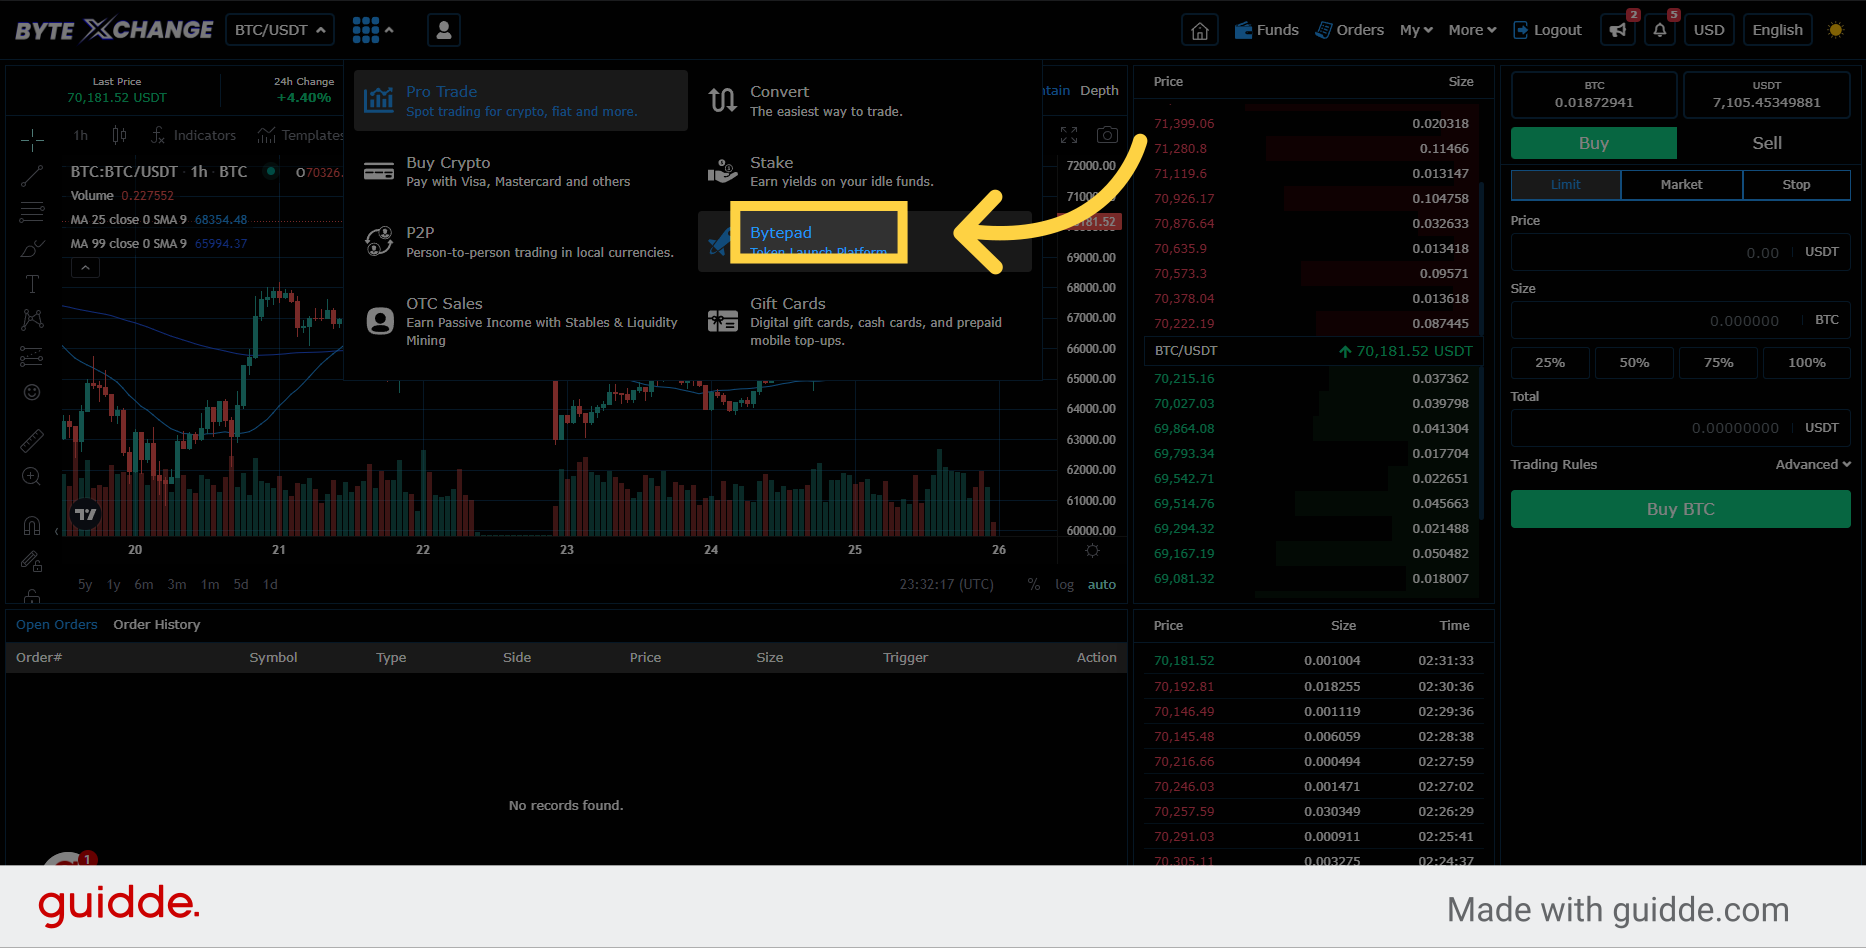Select the forecast measurement tool
This screenshot has width=1866, height=948.
(x=32, y=356)
